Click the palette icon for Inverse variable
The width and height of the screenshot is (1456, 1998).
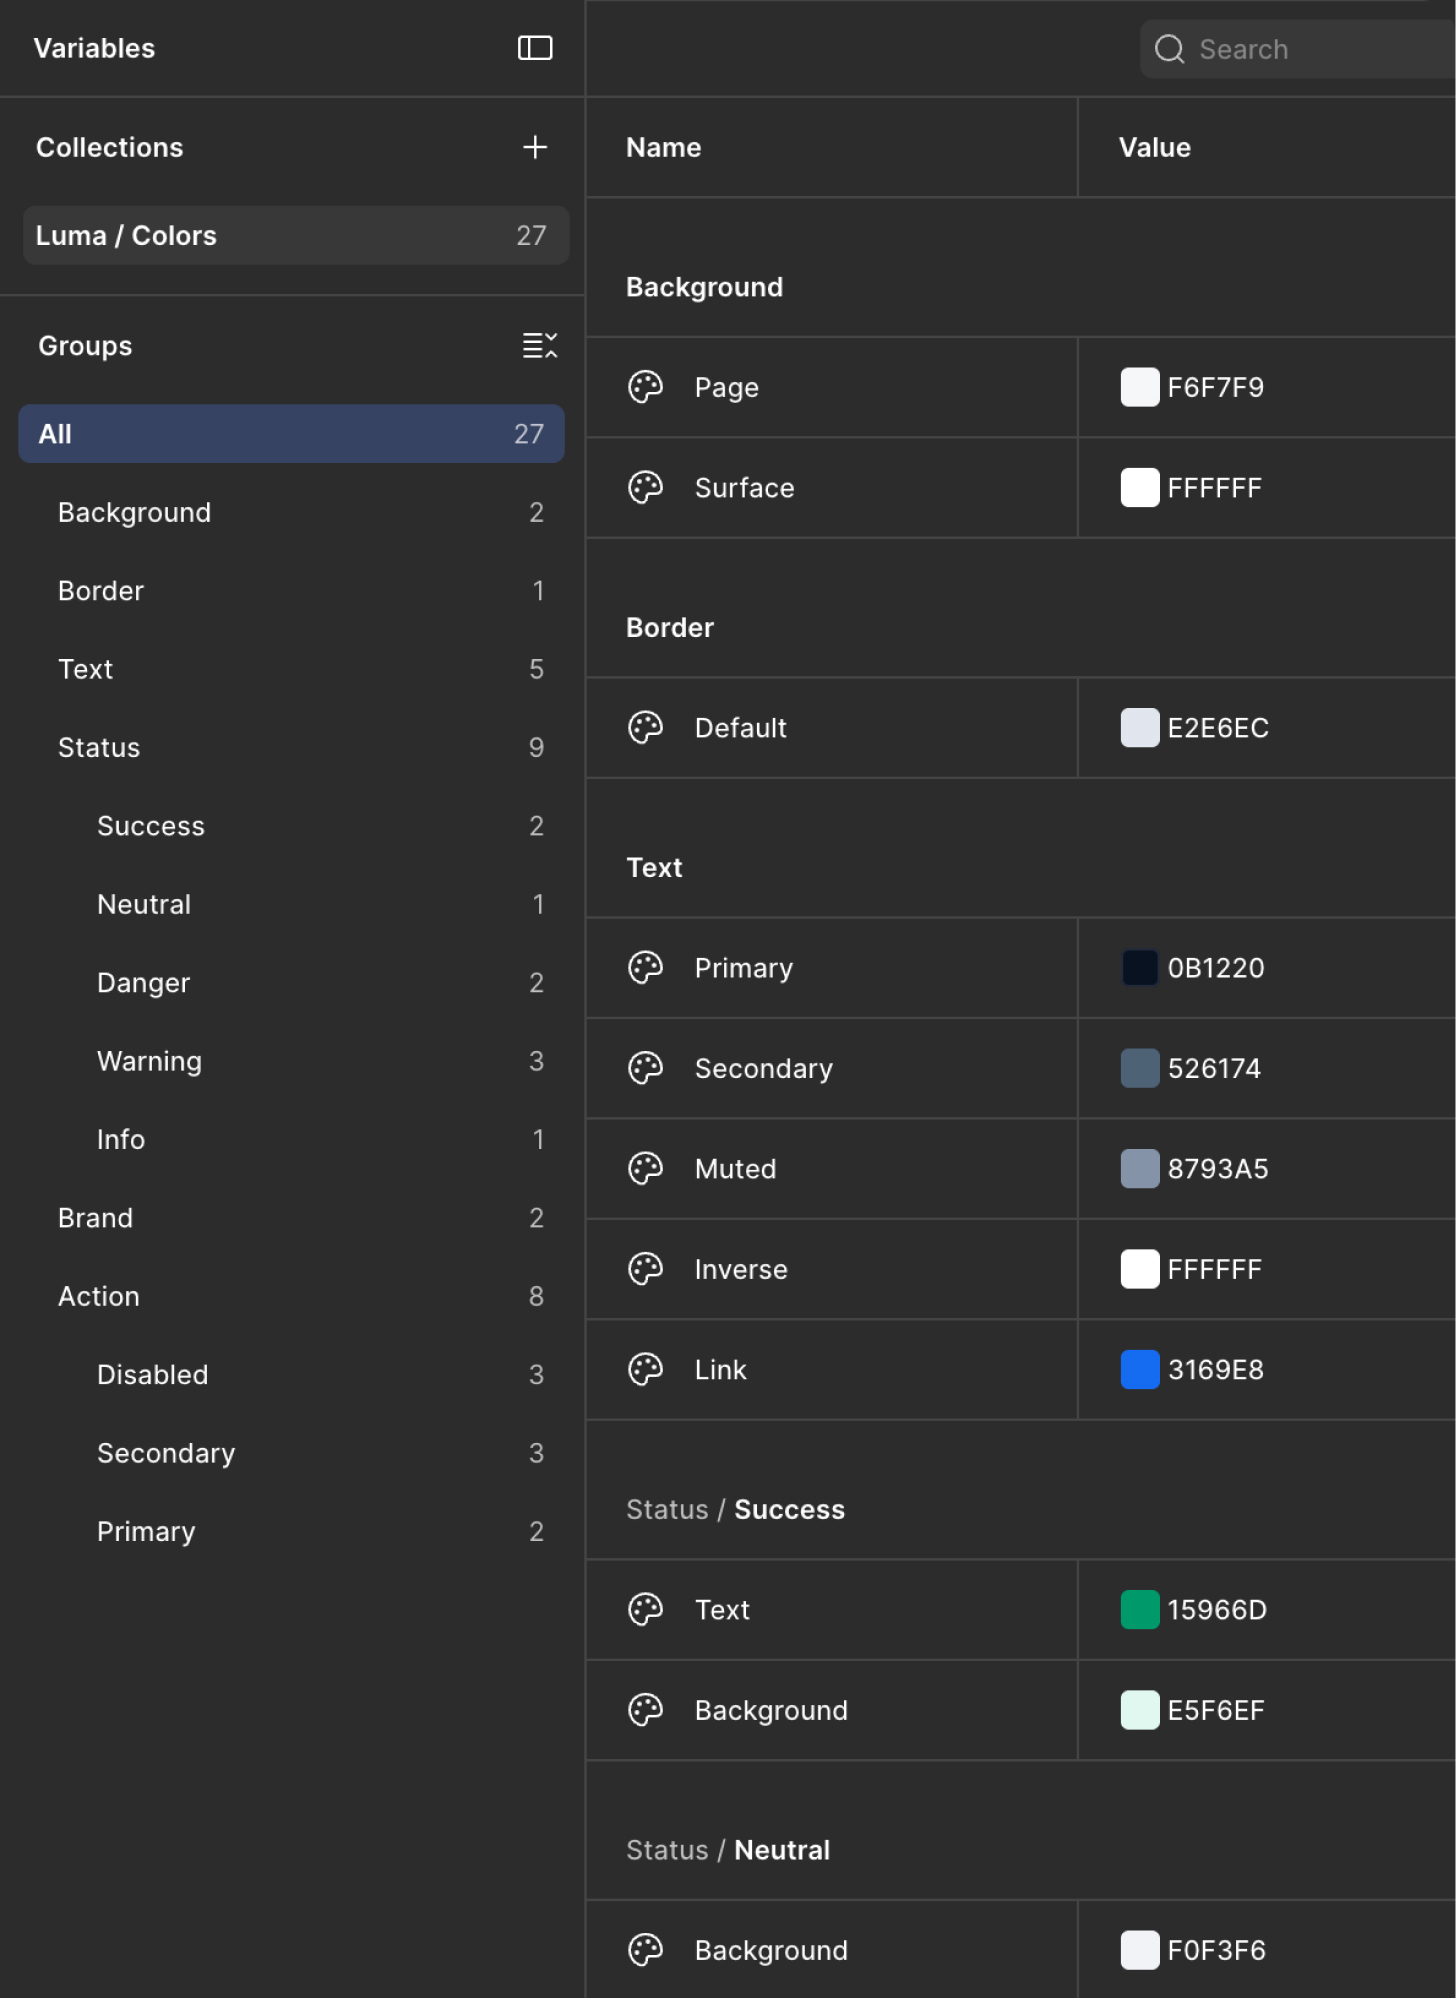(645, 1269)
